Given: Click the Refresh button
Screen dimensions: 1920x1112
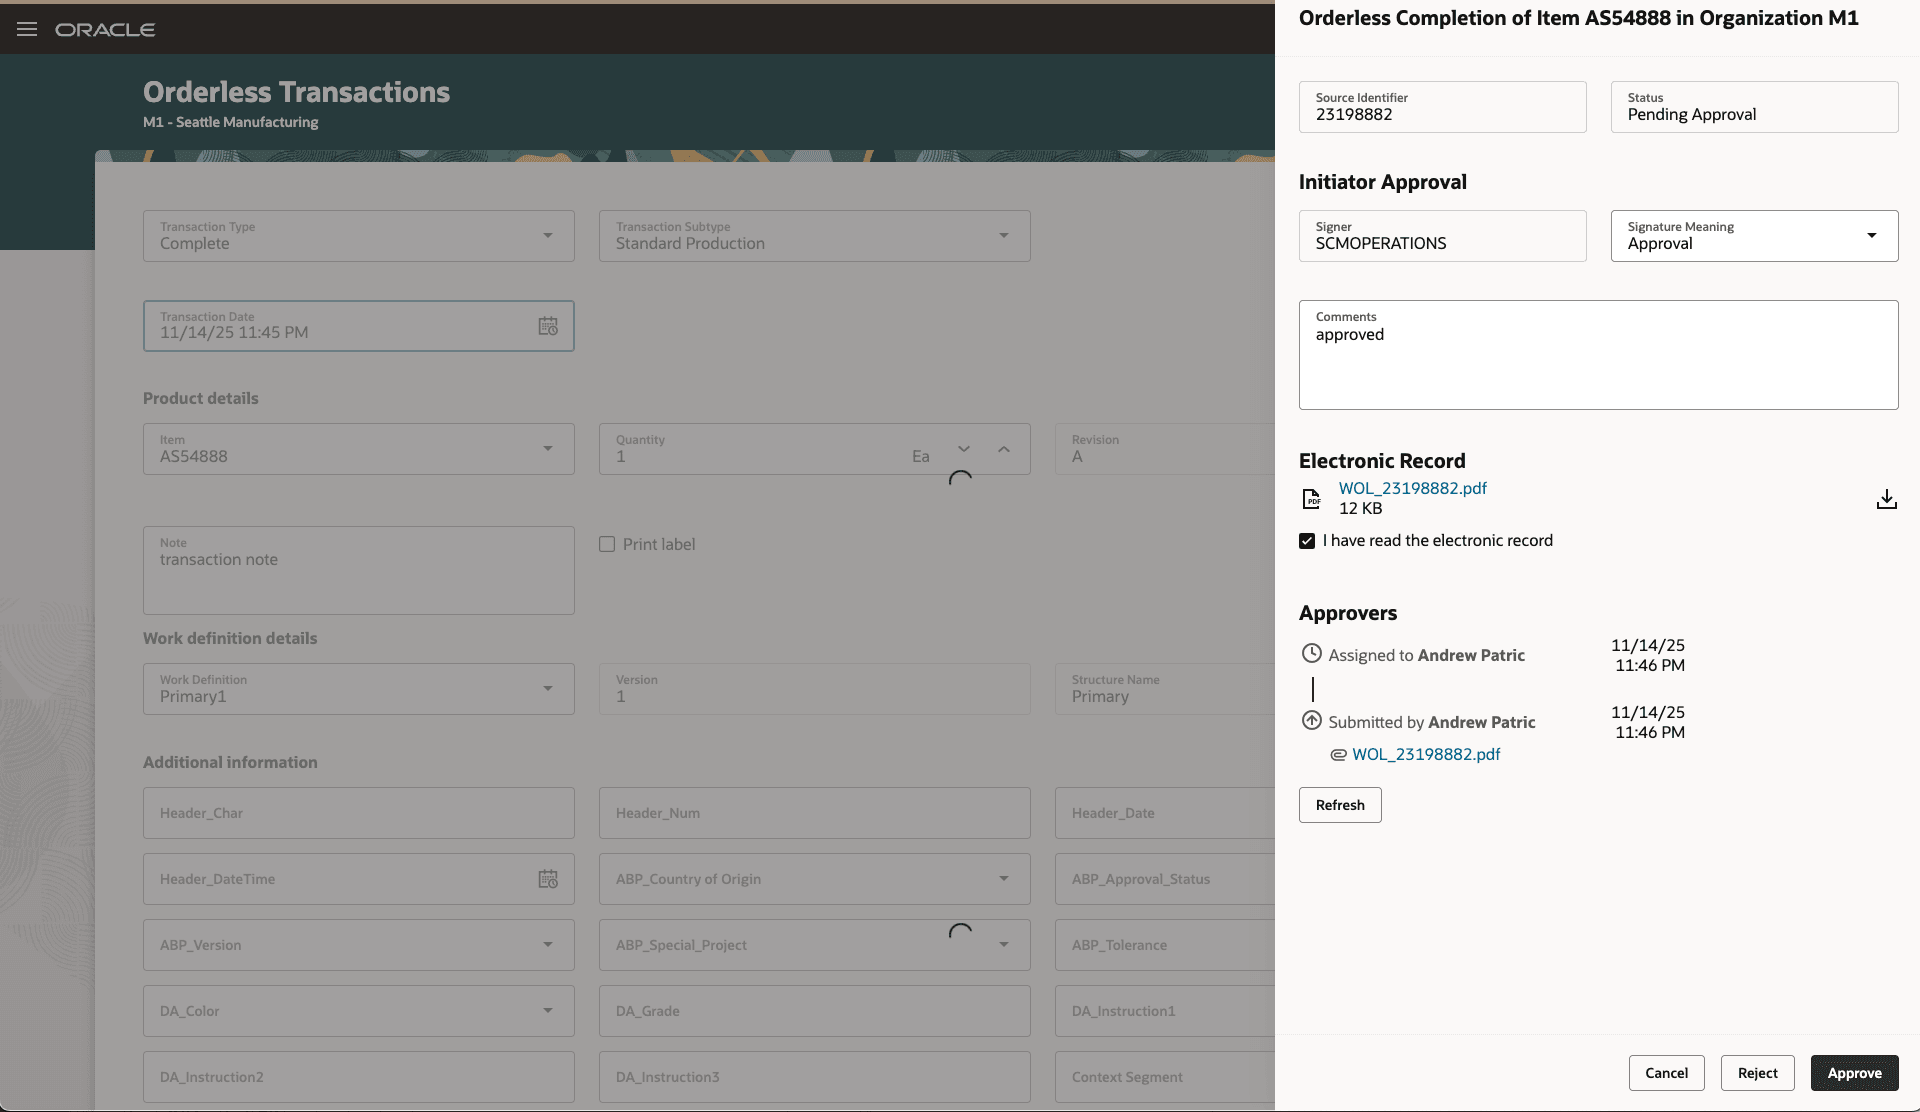Looking at the screenshot, I should (x=1339, y=804).
